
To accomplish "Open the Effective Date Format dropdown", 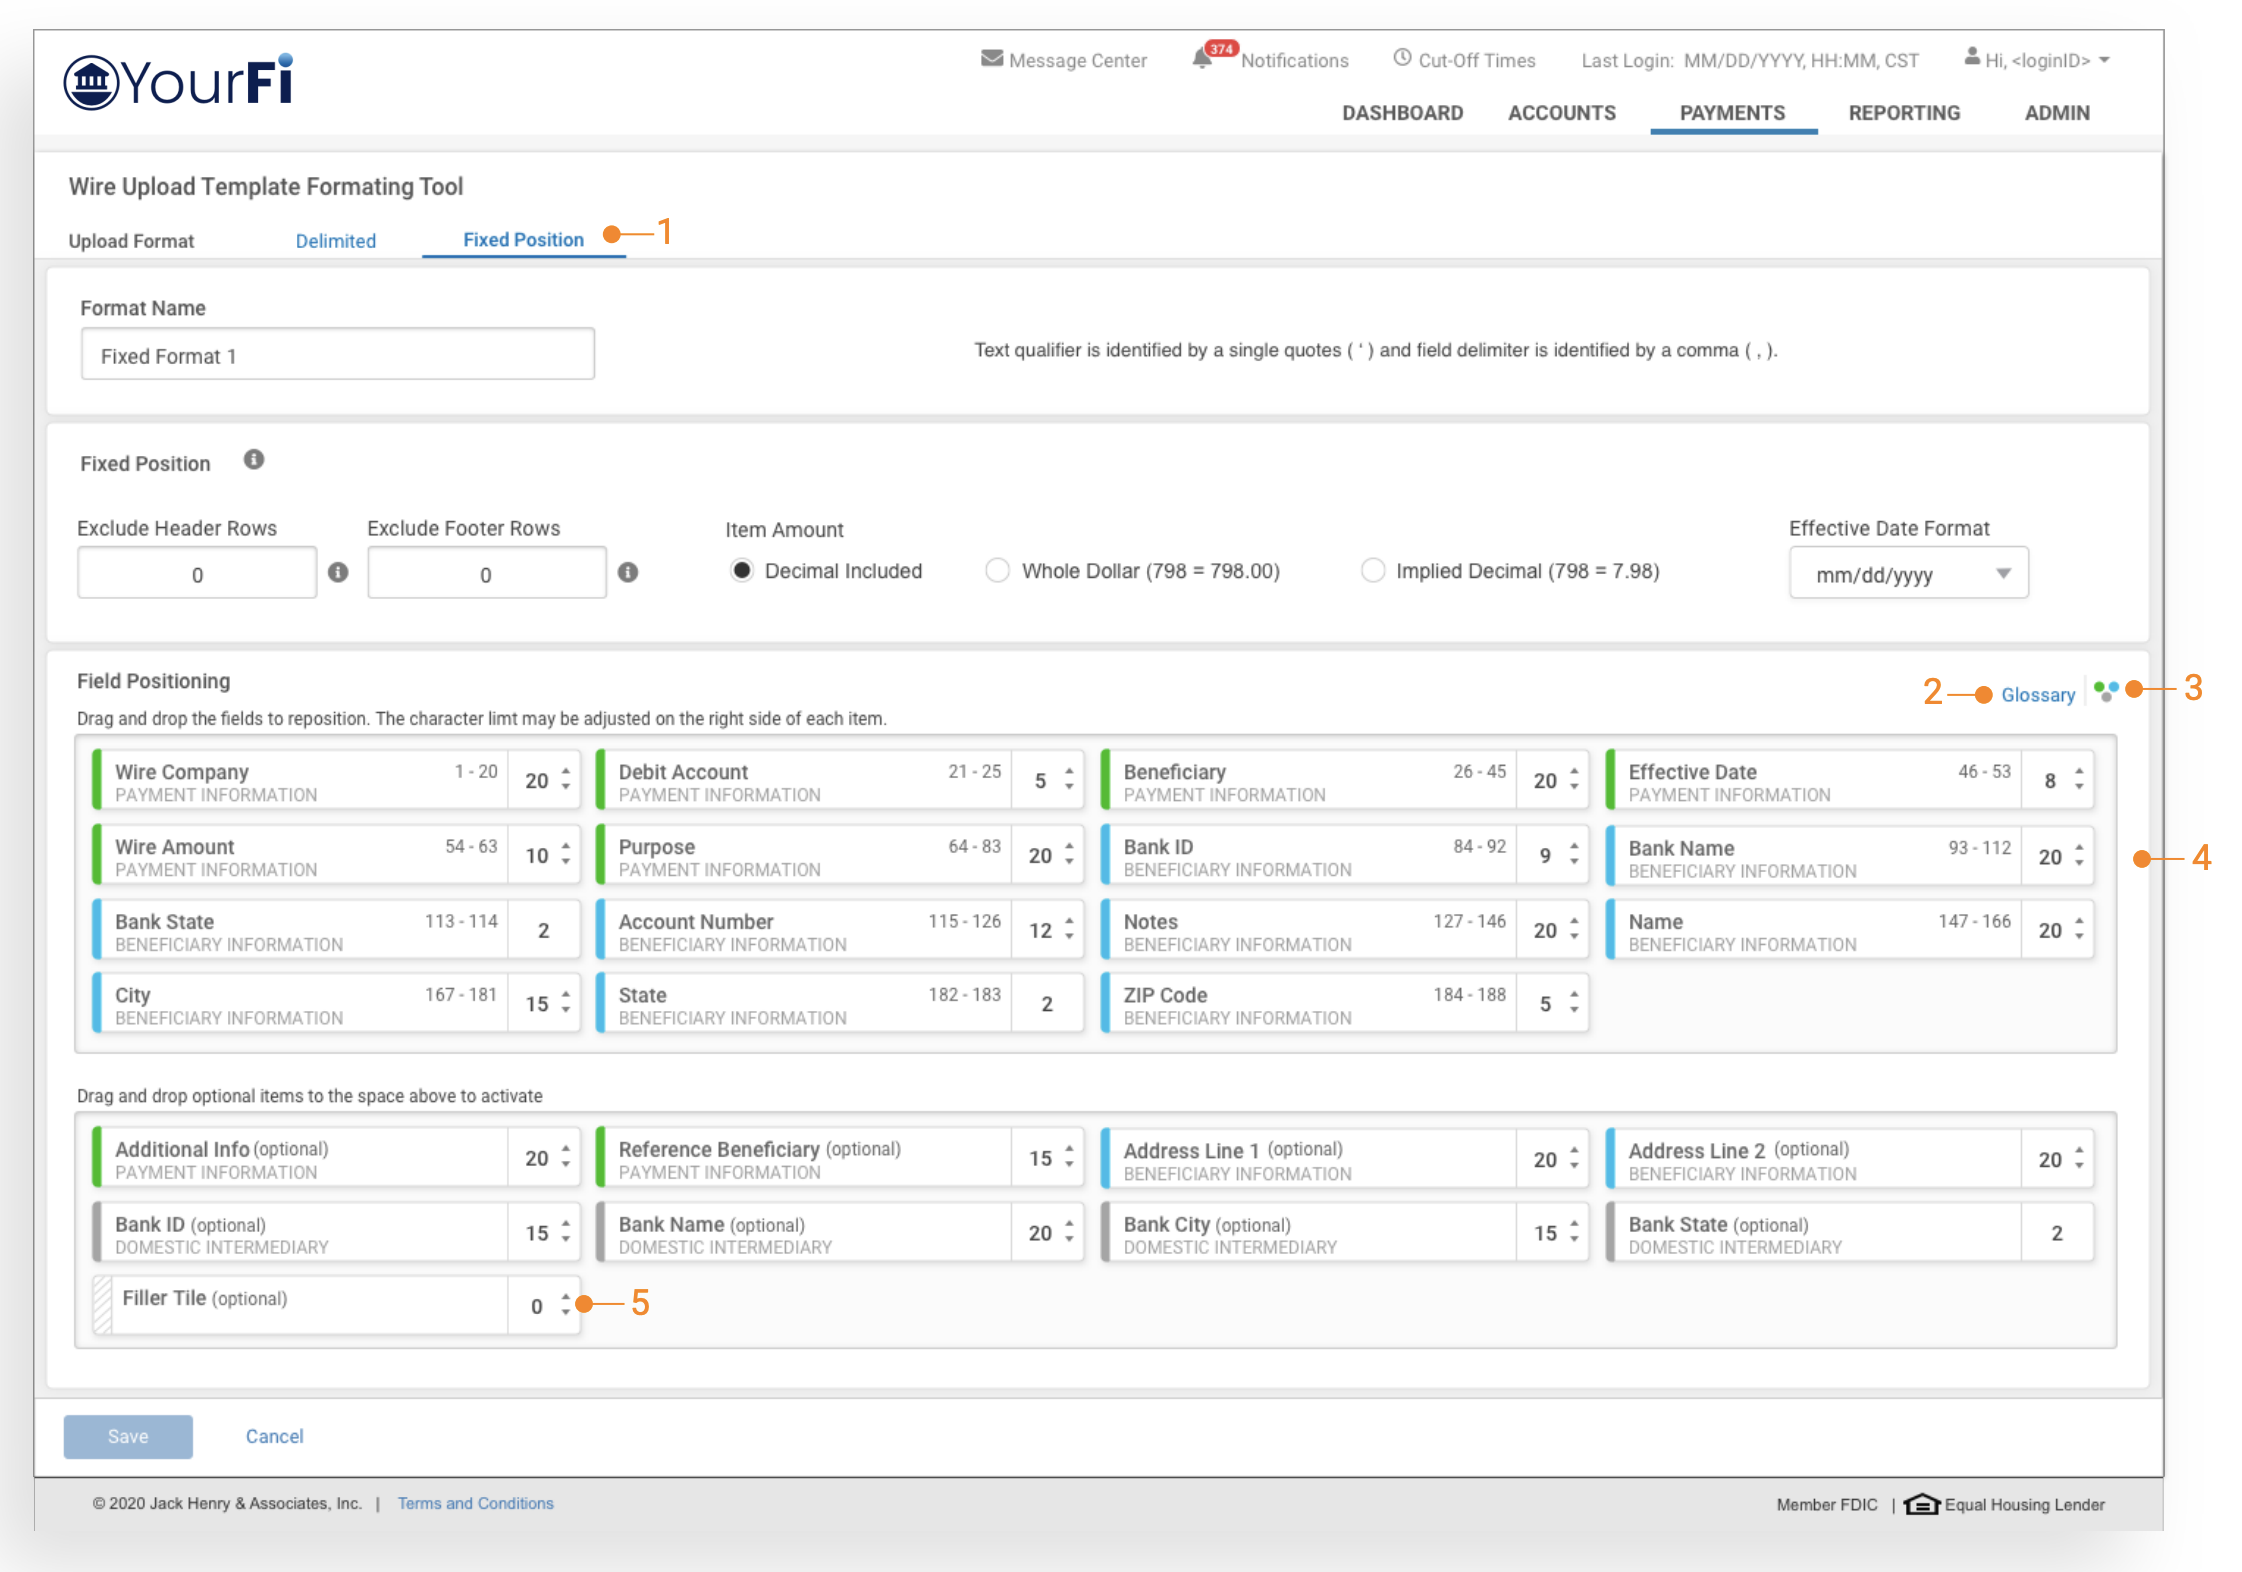I will pos(1908,574).
